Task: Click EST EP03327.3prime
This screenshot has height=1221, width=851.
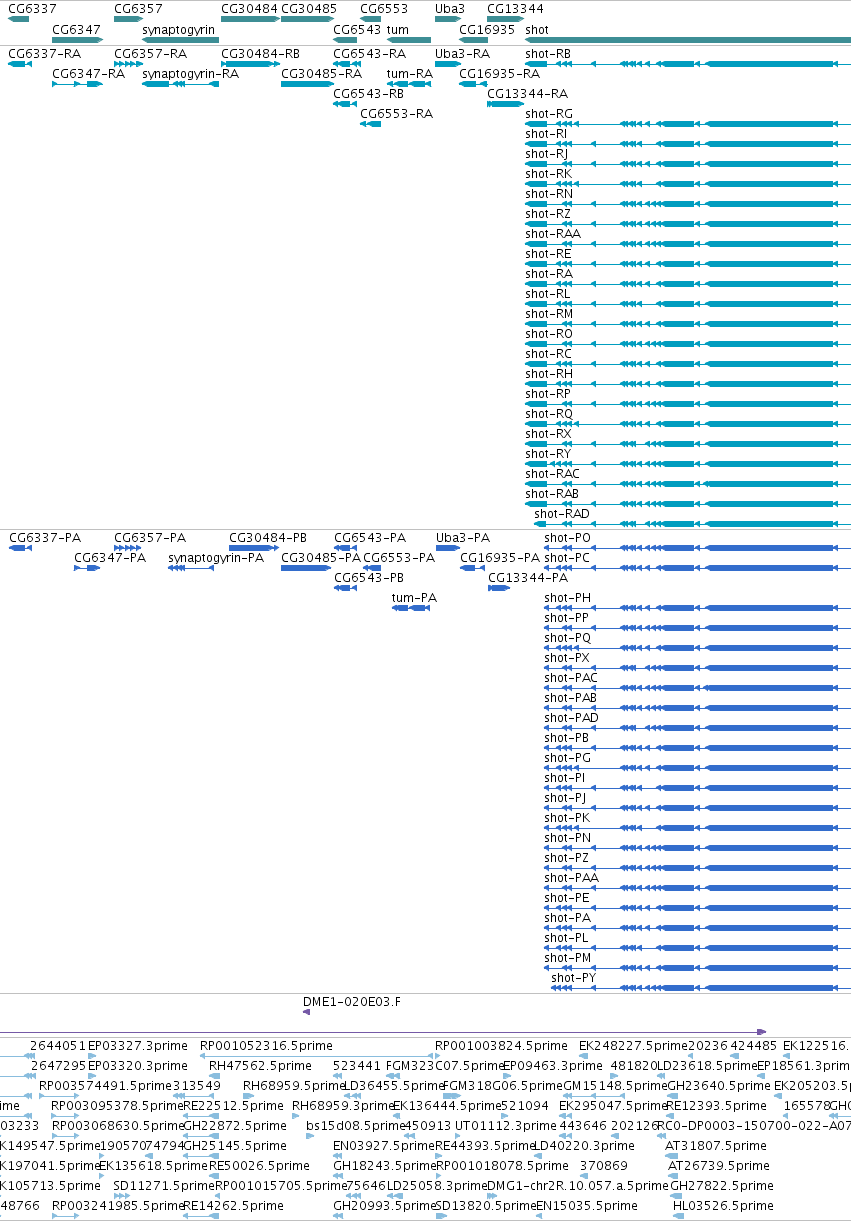Action: tap(137, 1046)
